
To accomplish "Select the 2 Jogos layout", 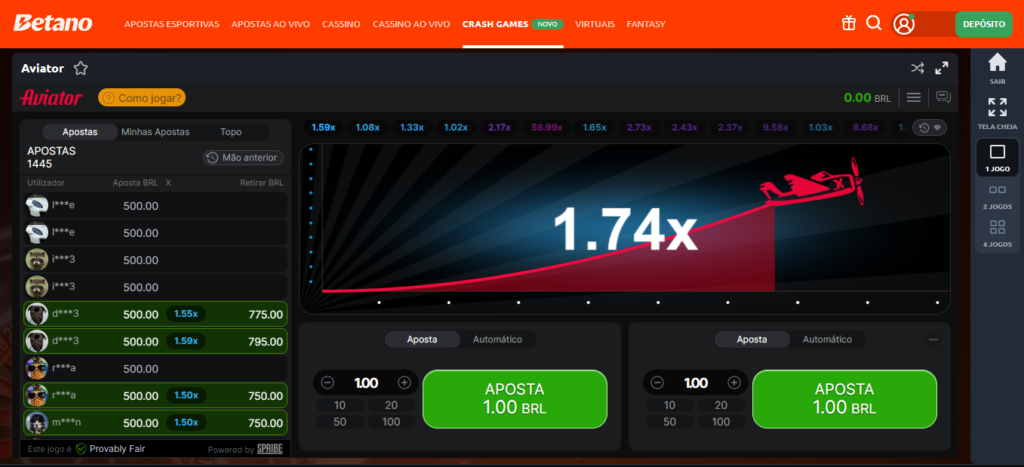I will (997, 196).
